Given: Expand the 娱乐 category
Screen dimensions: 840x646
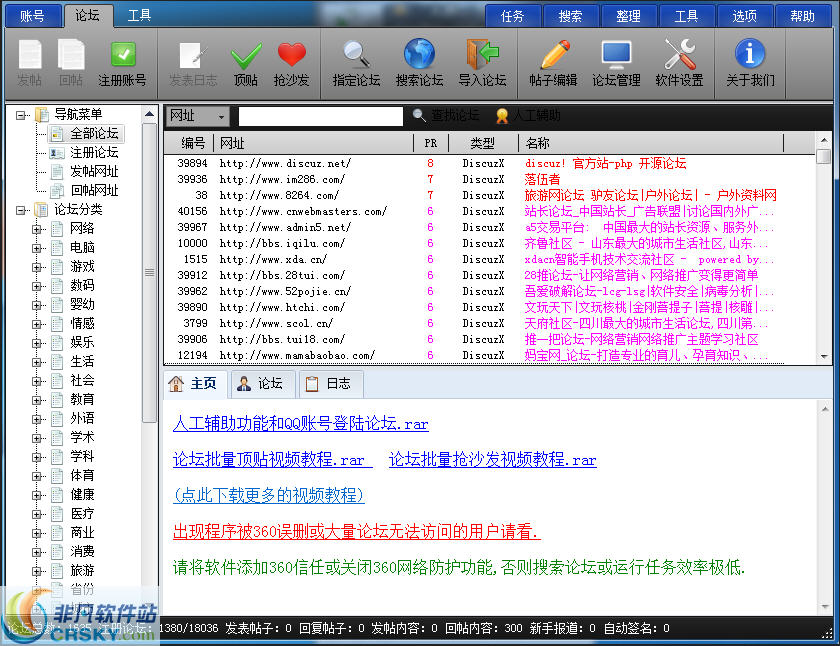Looking at the screenshot, I should coord(36,343).
